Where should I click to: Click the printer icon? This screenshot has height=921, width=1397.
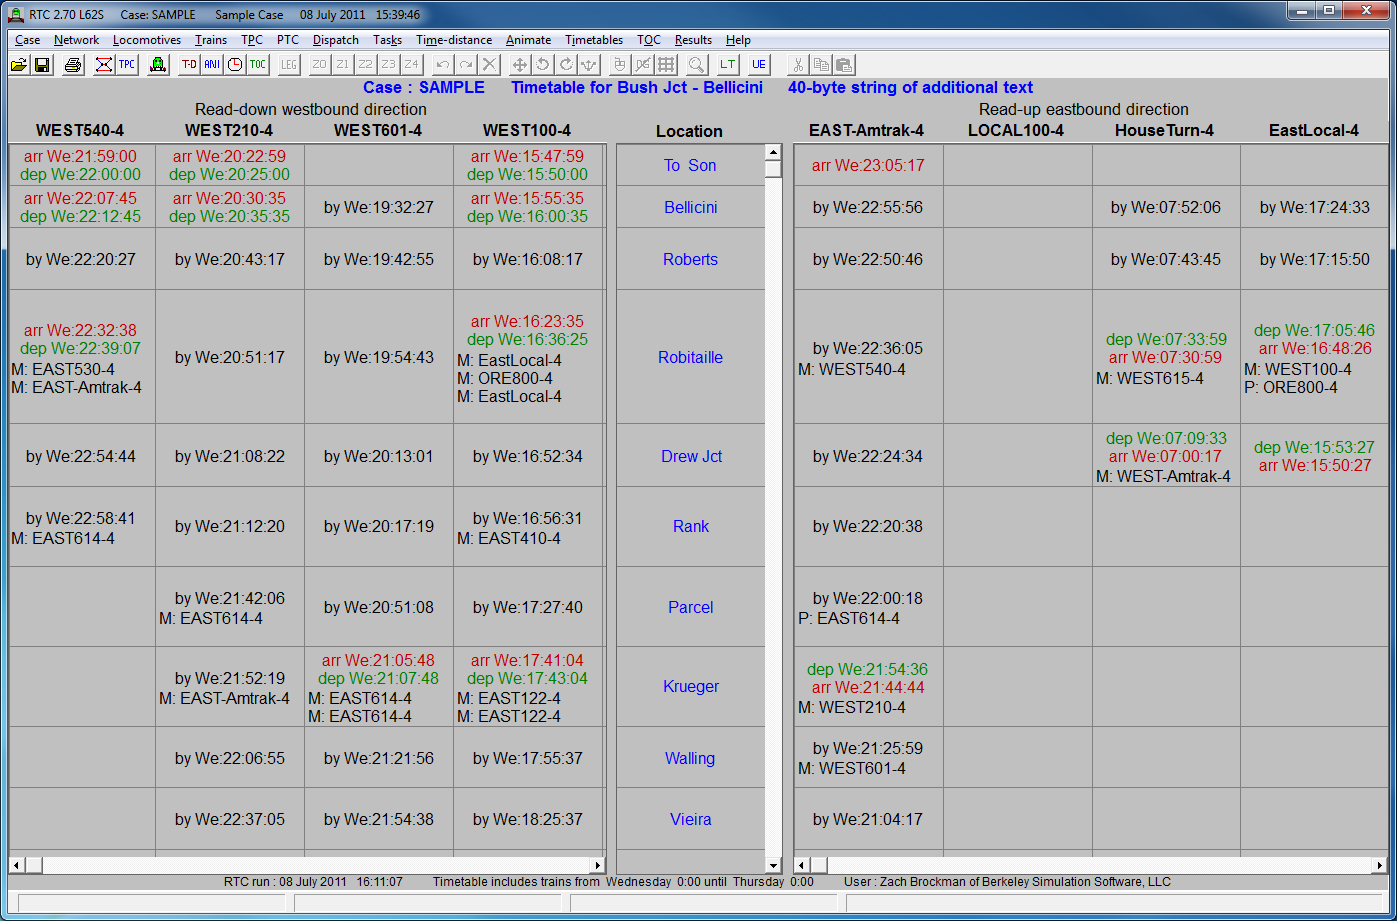click(x=73, y=65)
